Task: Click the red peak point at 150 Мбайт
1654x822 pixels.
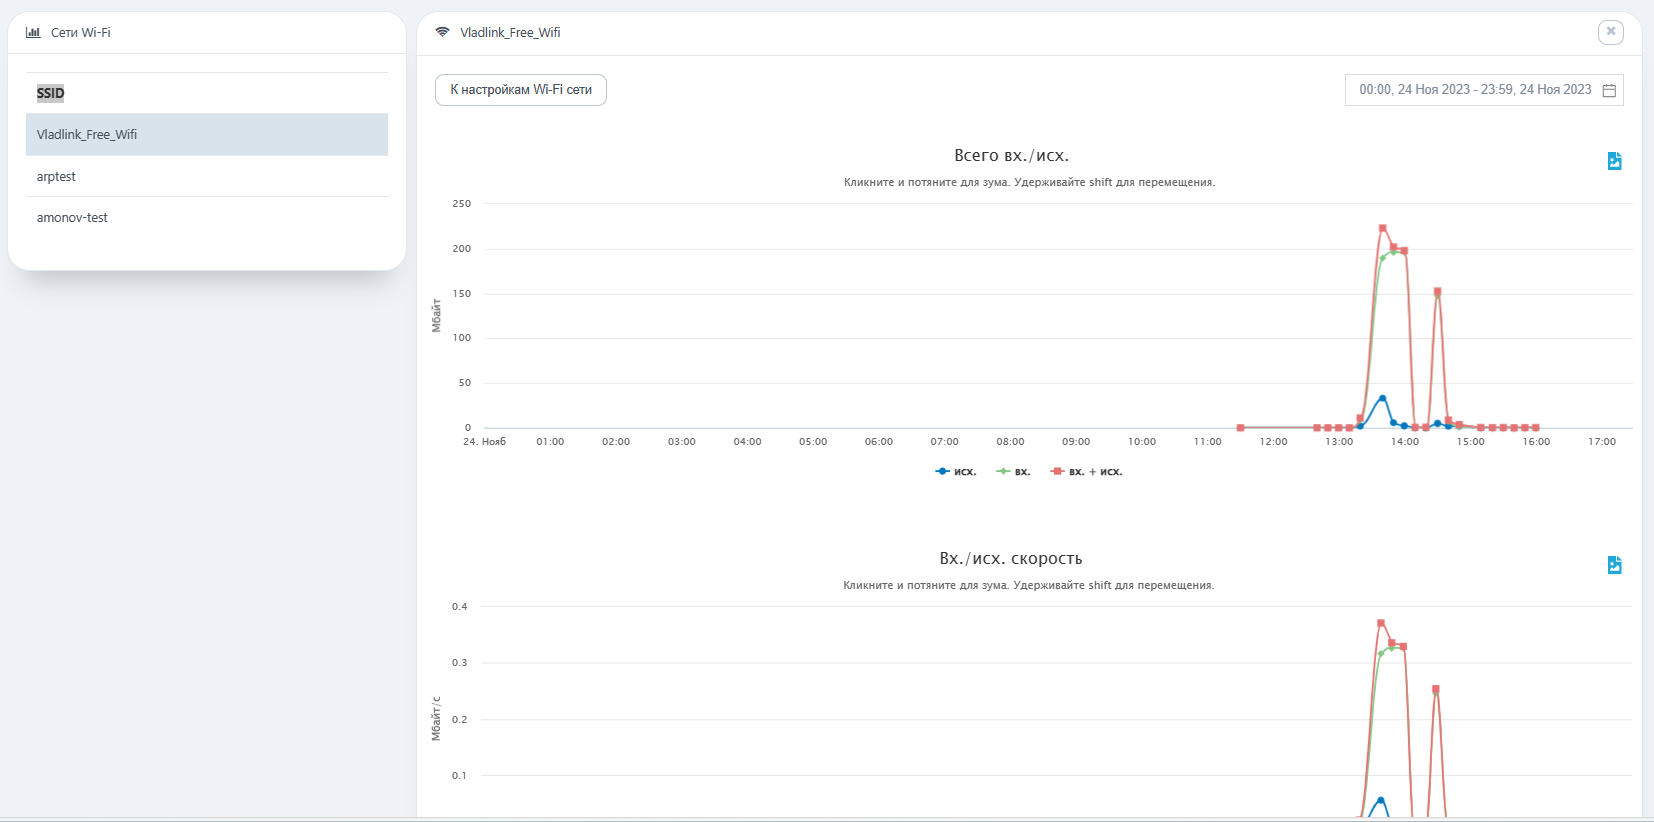Action: (x=1438, y=291)
